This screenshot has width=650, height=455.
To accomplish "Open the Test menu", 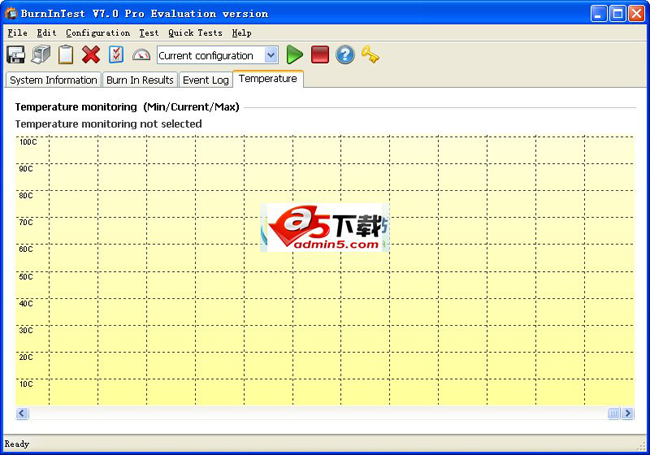I will (149, 33).
